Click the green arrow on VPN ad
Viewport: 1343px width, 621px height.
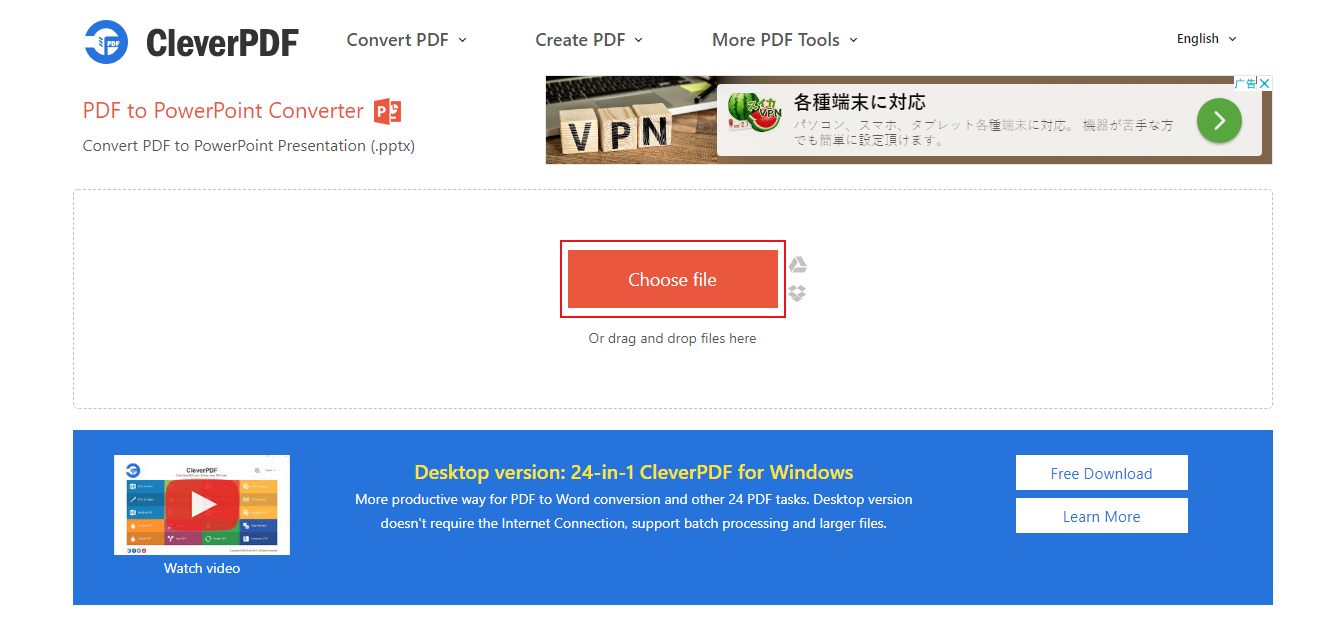(x=1219, y=121)
